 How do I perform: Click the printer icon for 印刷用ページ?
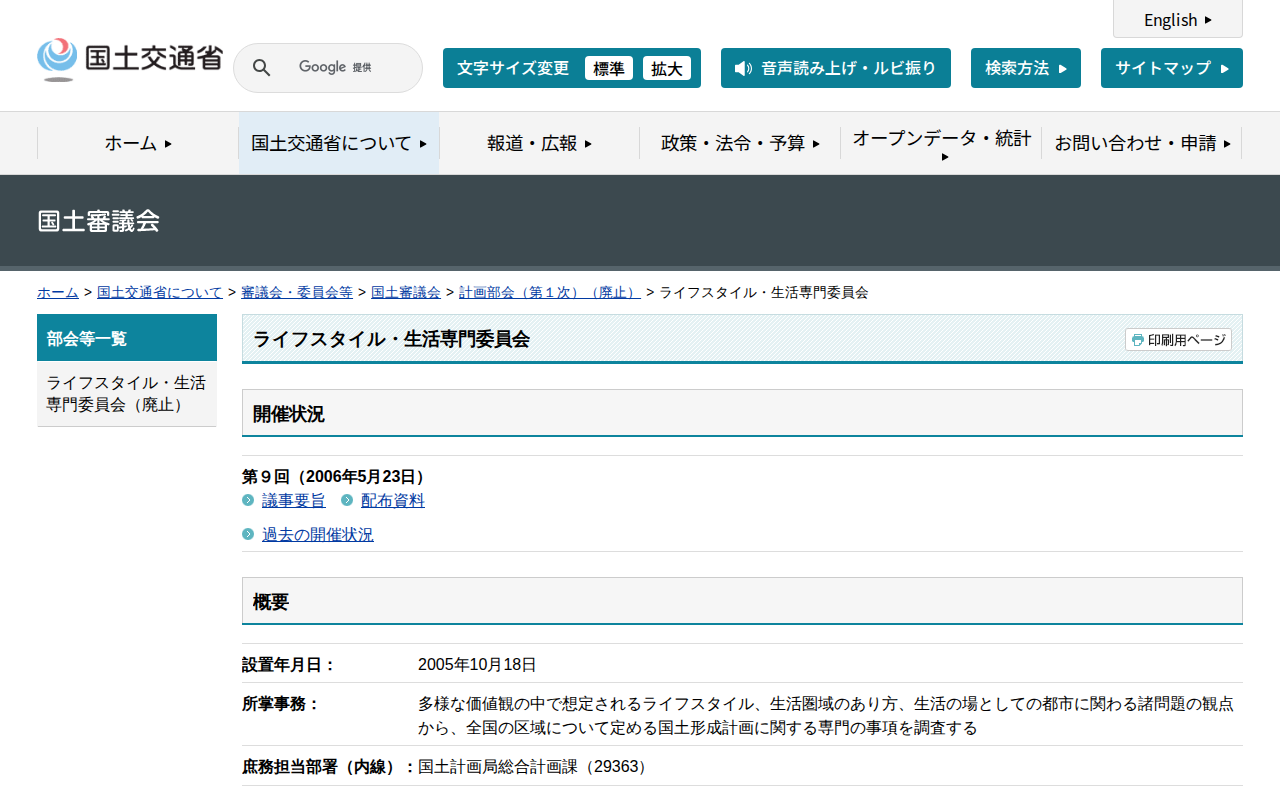1137,340
